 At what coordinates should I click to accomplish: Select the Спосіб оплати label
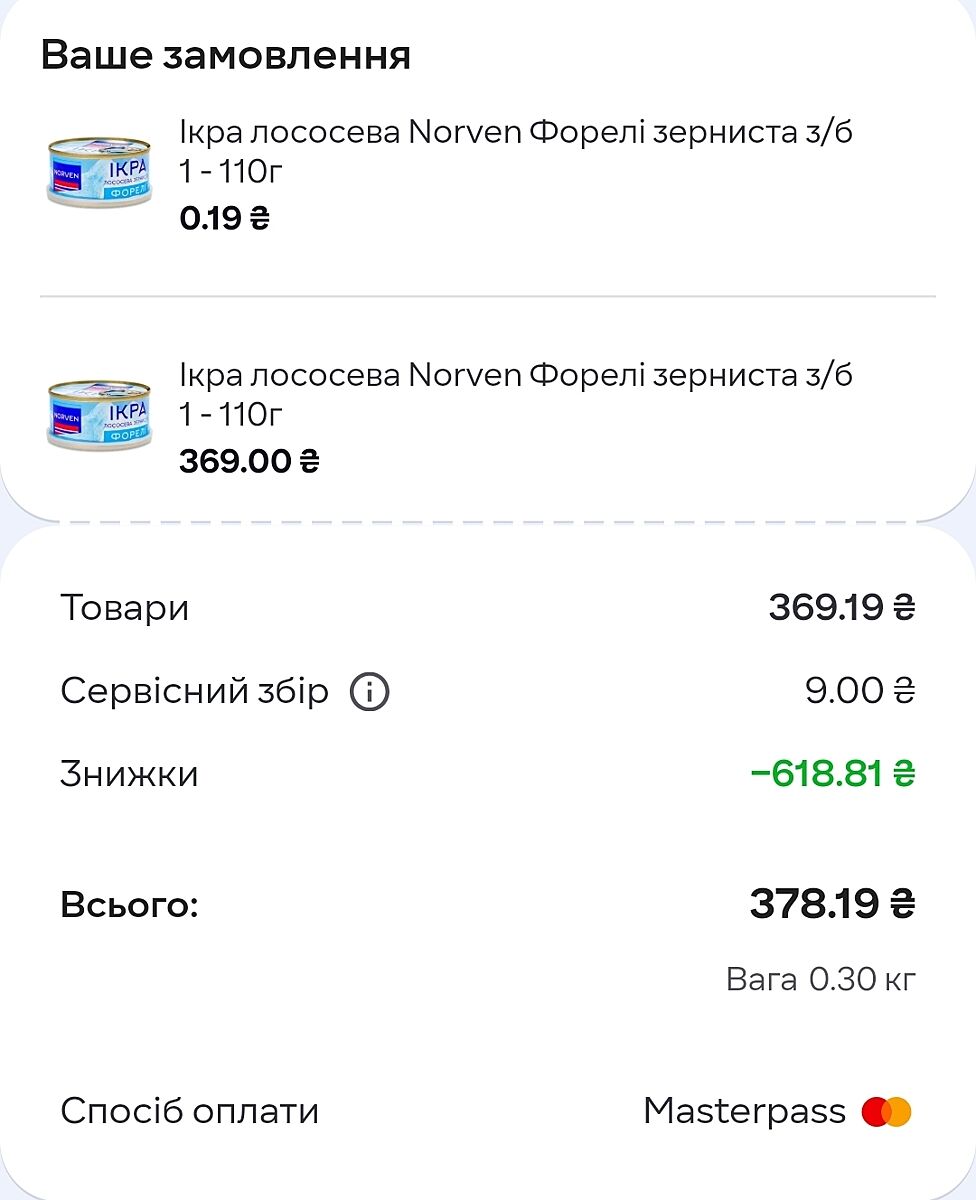tap(190, 1111)
